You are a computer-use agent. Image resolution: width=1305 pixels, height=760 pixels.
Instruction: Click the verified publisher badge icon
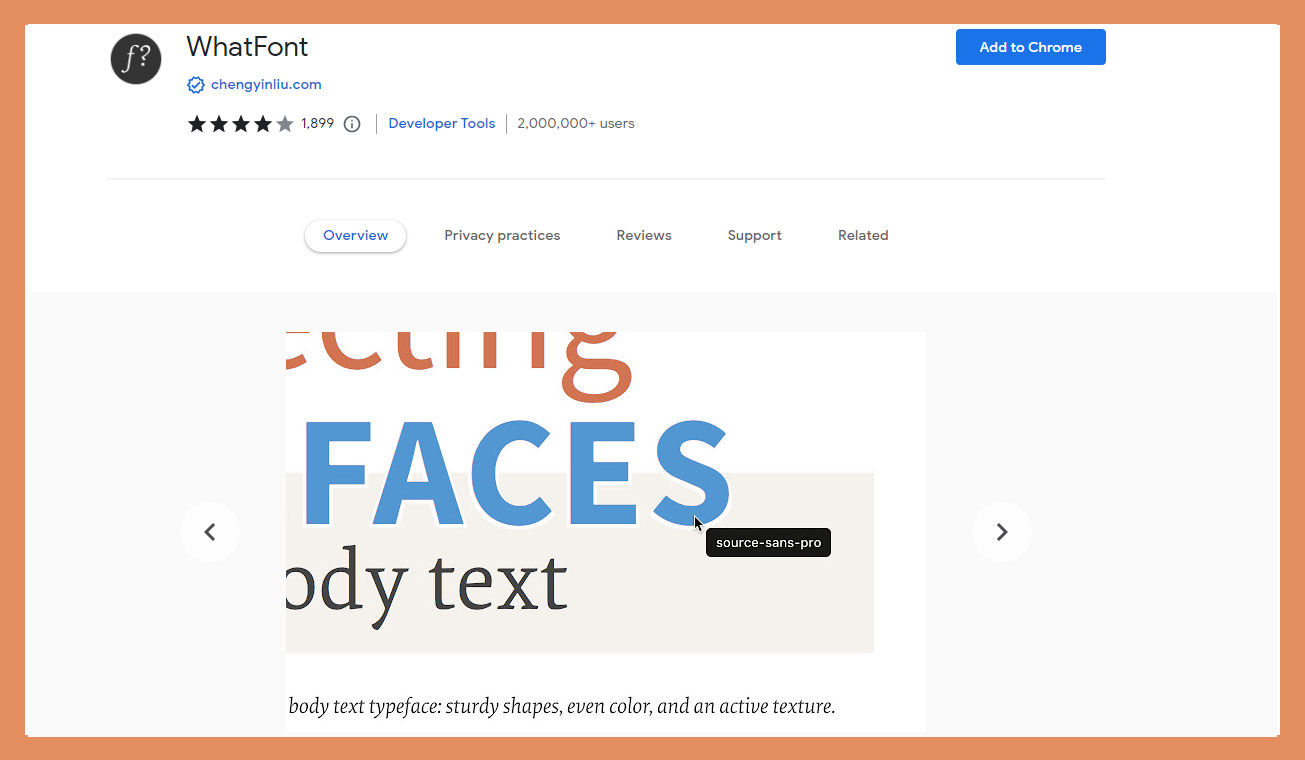point(196,85)
